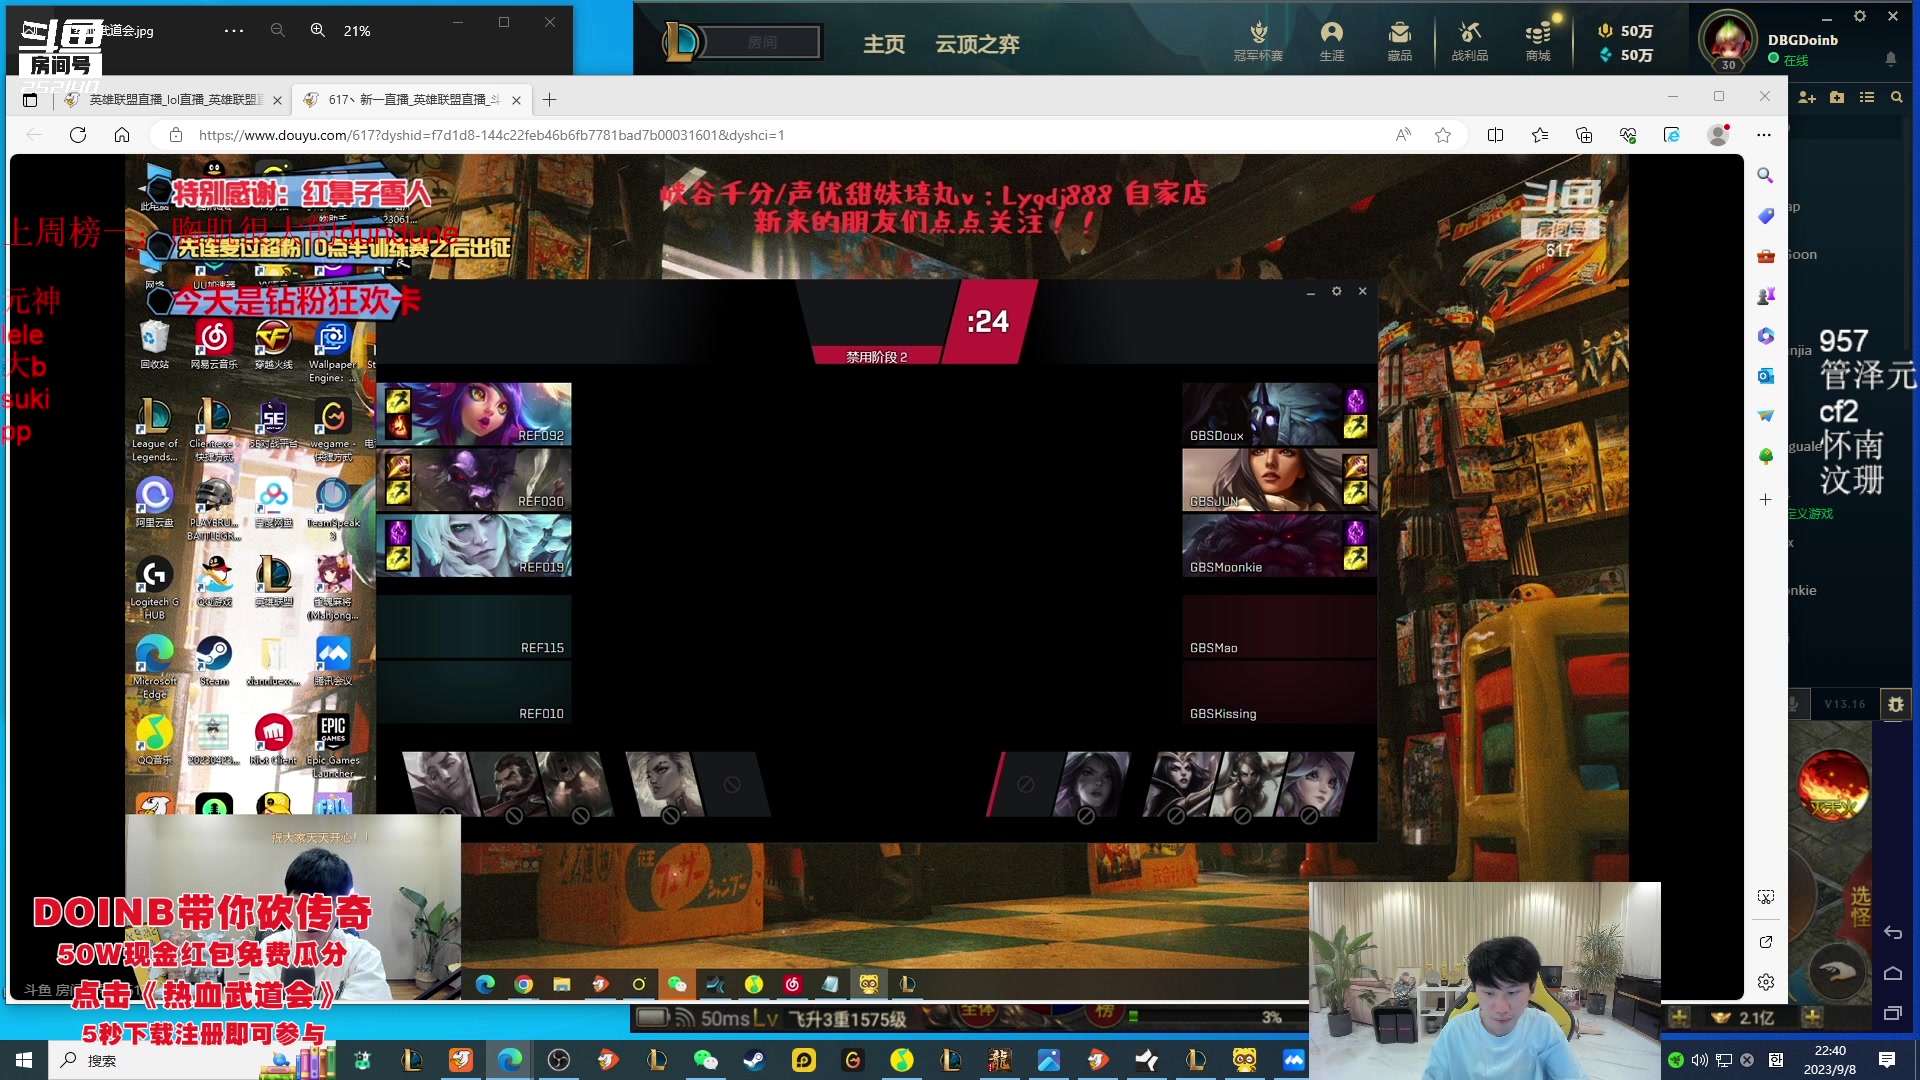The height and width of the screenshot is (1080, 1920).
Task: Toggle Edge split screen view
Action: [x=1495, y=135]
